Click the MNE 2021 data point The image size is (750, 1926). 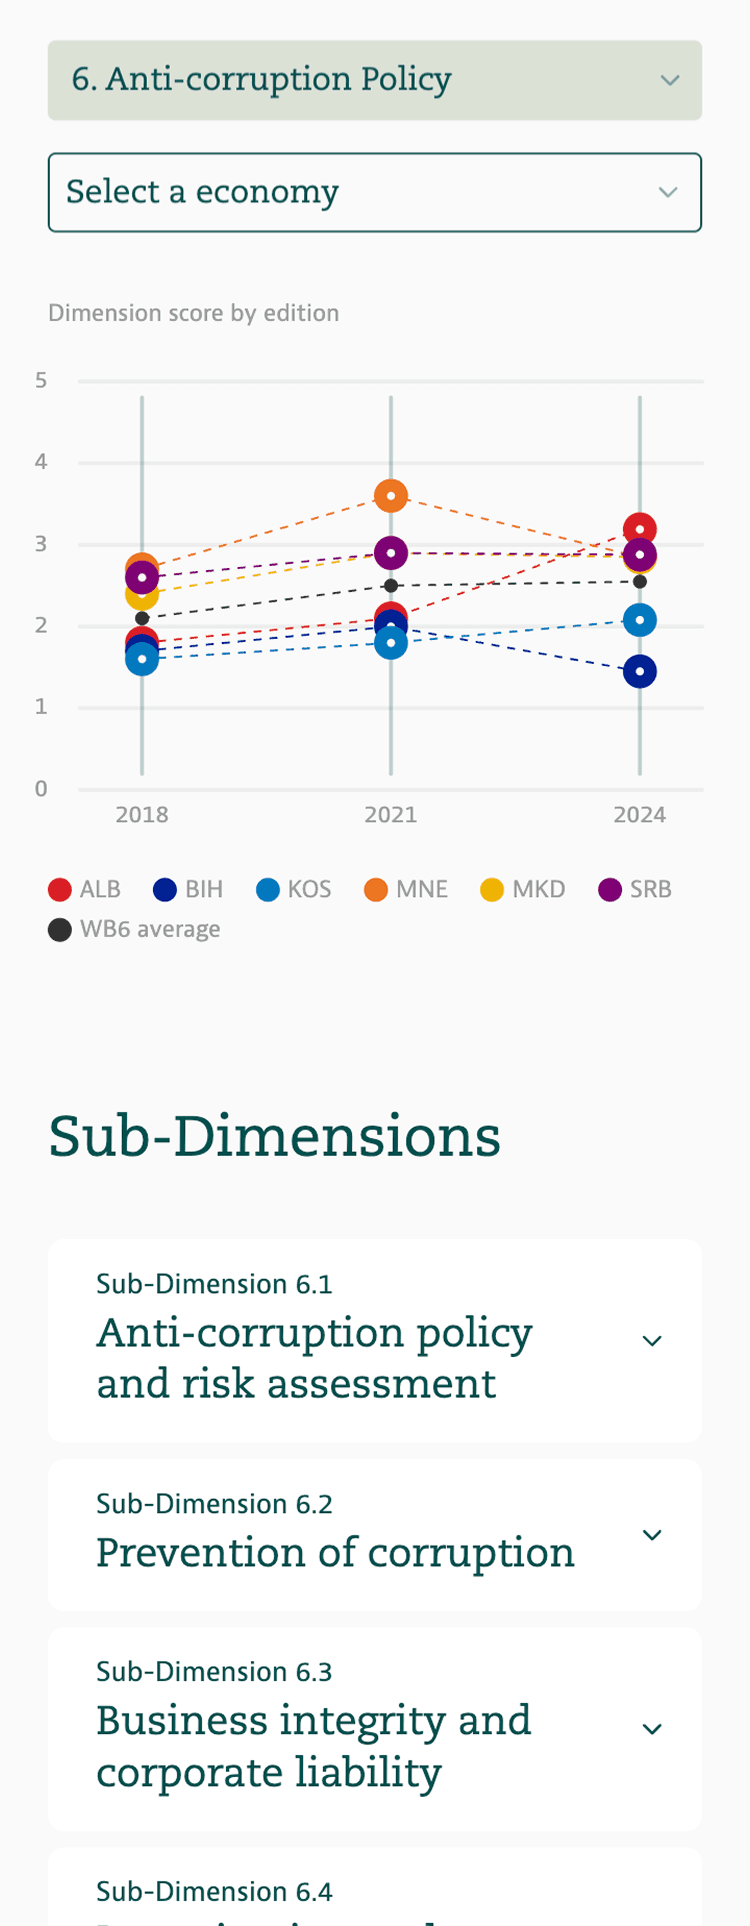point(391,495)
